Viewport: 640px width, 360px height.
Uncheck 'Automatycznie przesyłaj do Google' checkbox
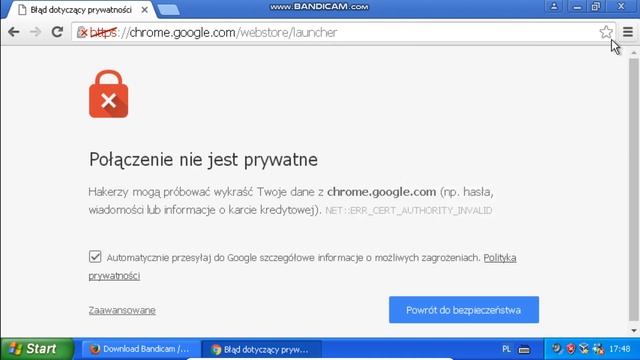click(x=95, y=256)
